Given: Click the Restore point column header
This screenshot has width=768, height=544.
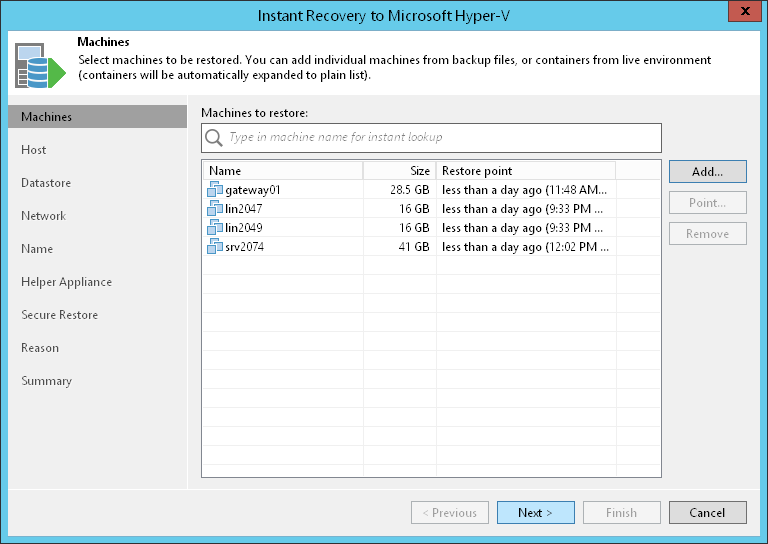Looking at the screenshot, I should pos(525,171).
